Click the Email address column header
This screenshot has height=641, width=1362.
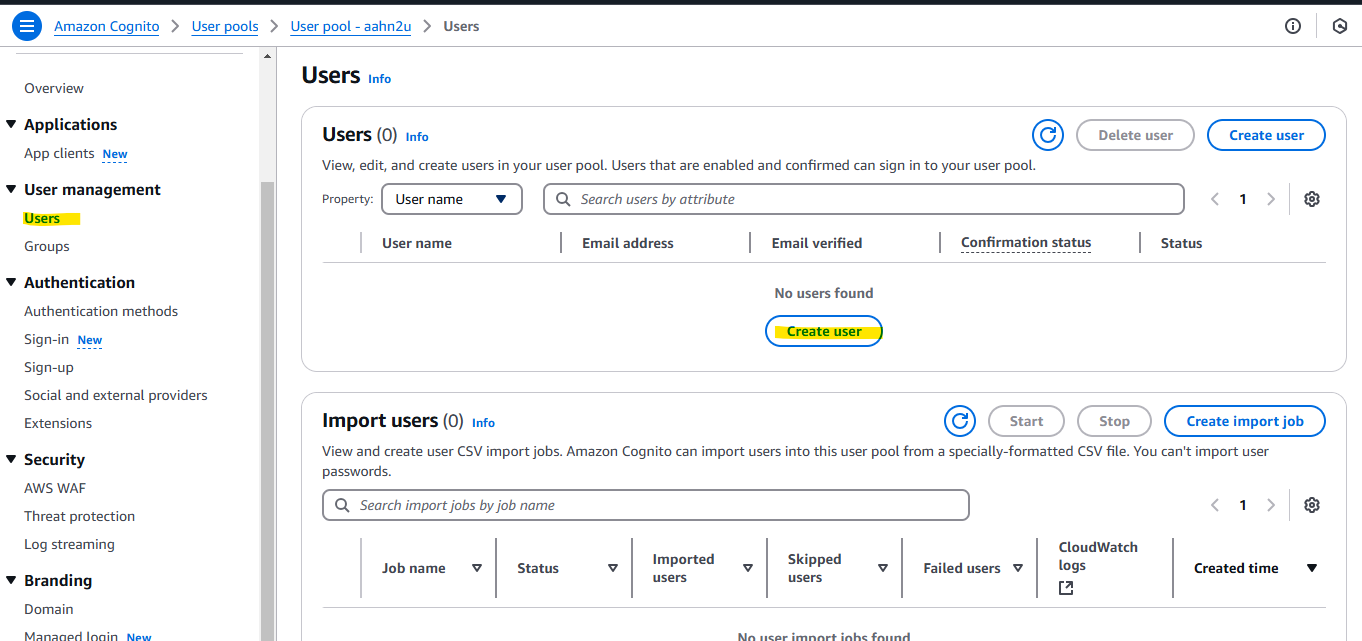pos(628,243)
